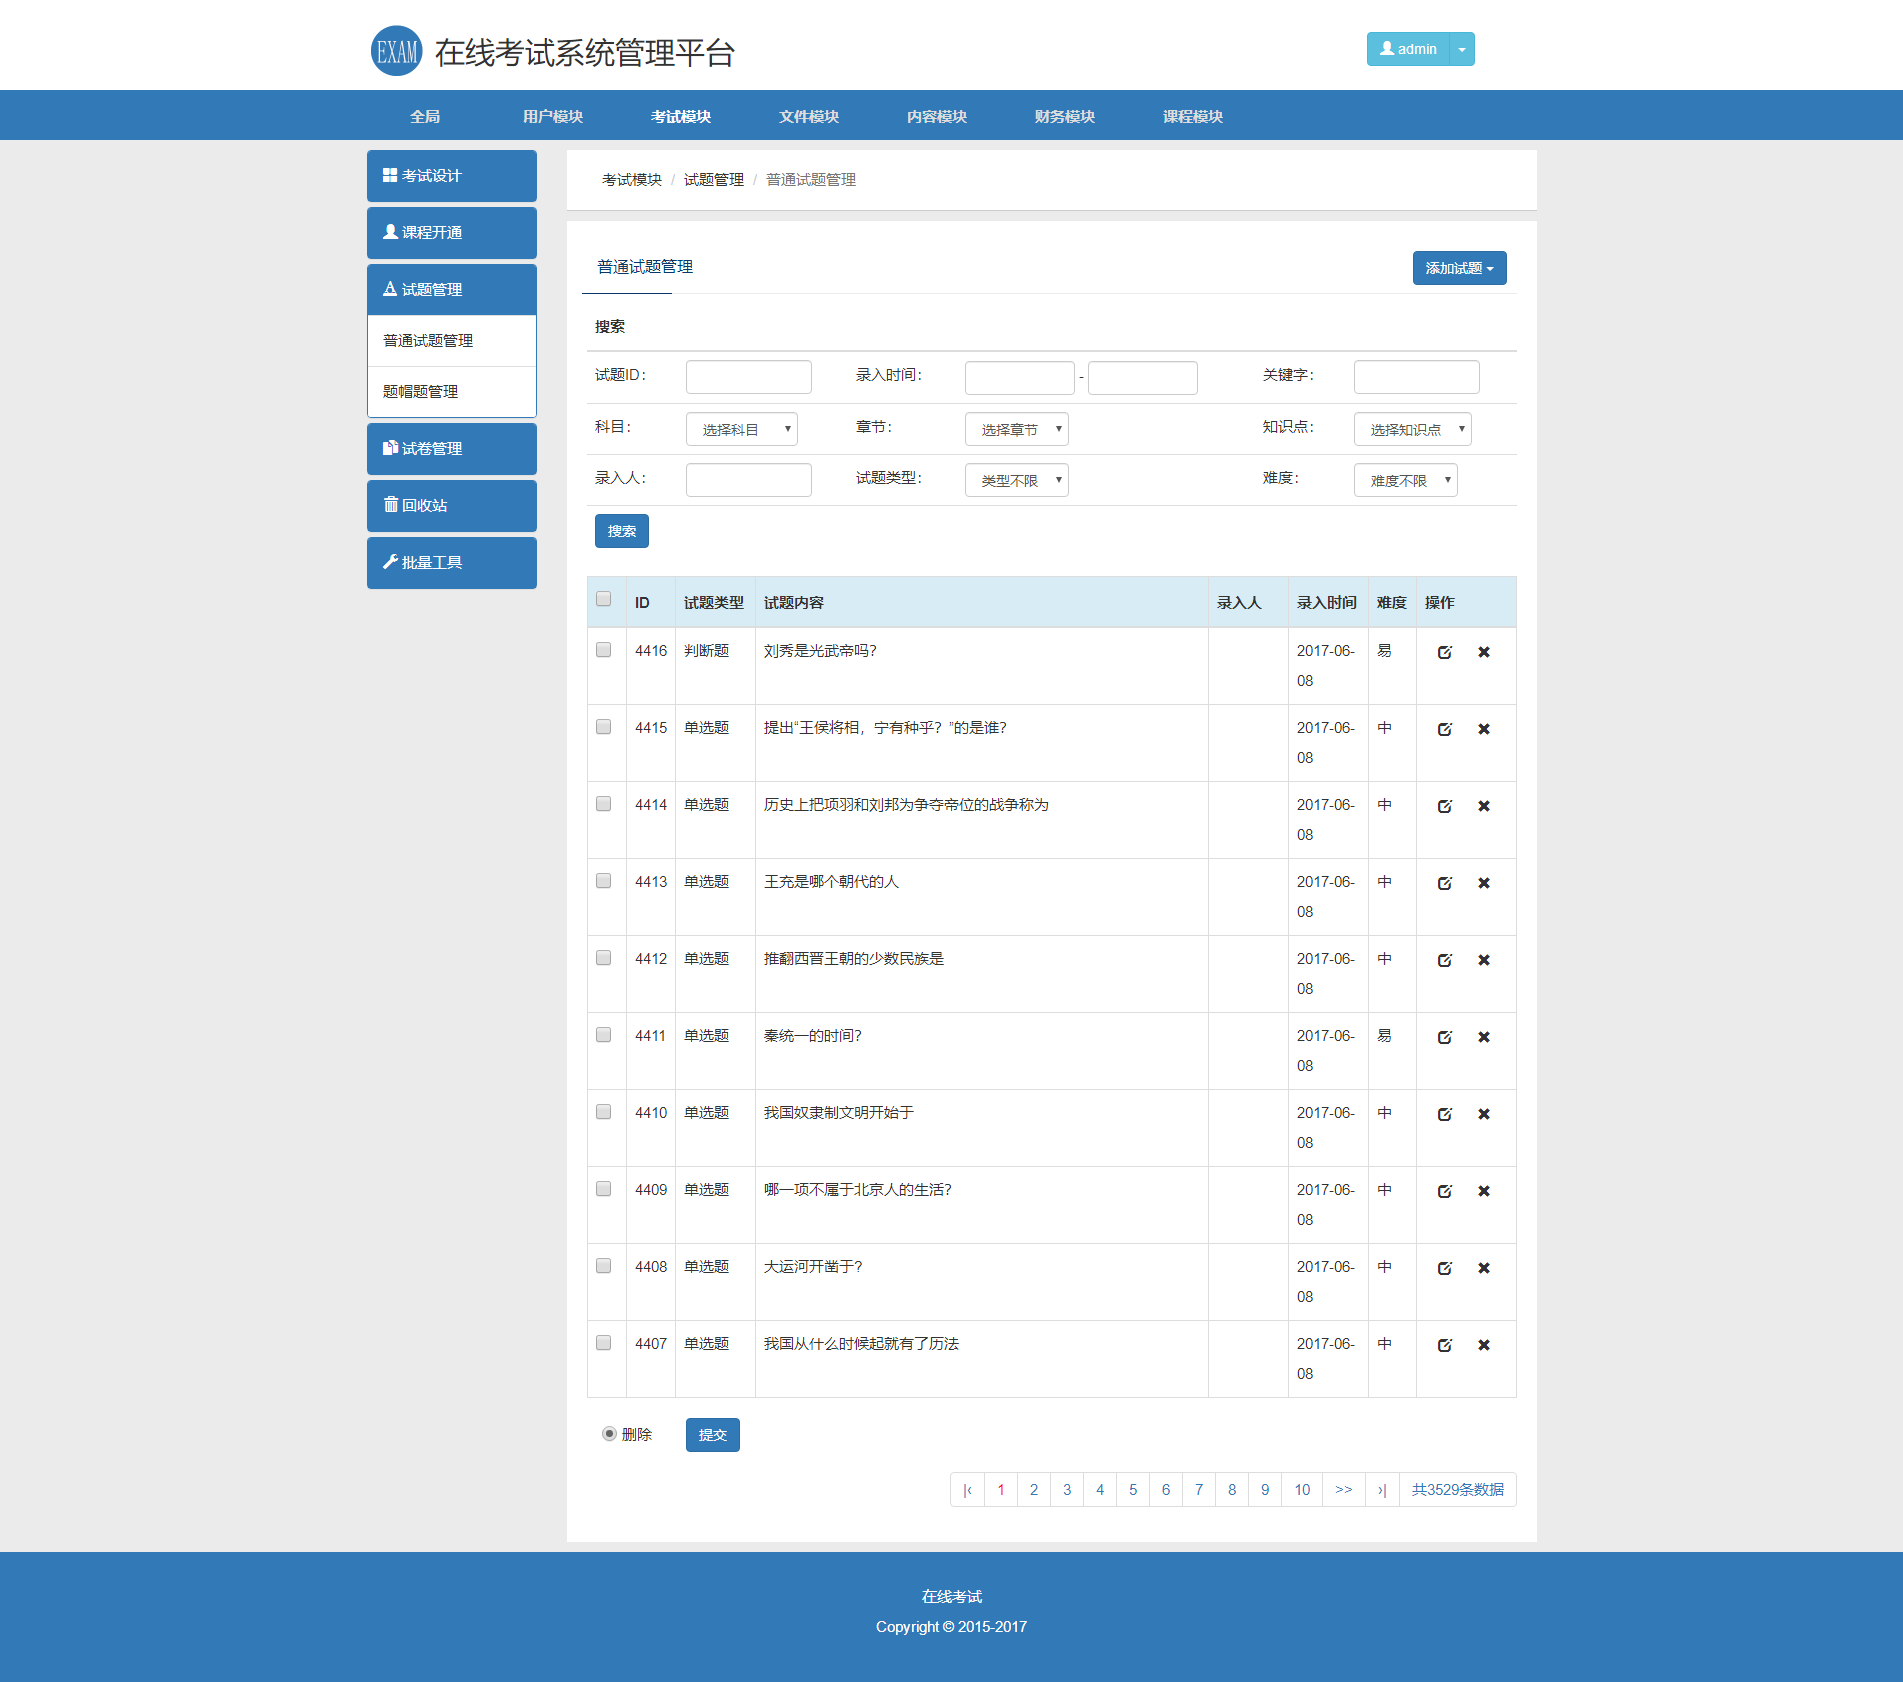This screenshot has width=1903, height=1682.
Task: Open the 选择科目 subject dropdown
Action: (x=741, y=429)
